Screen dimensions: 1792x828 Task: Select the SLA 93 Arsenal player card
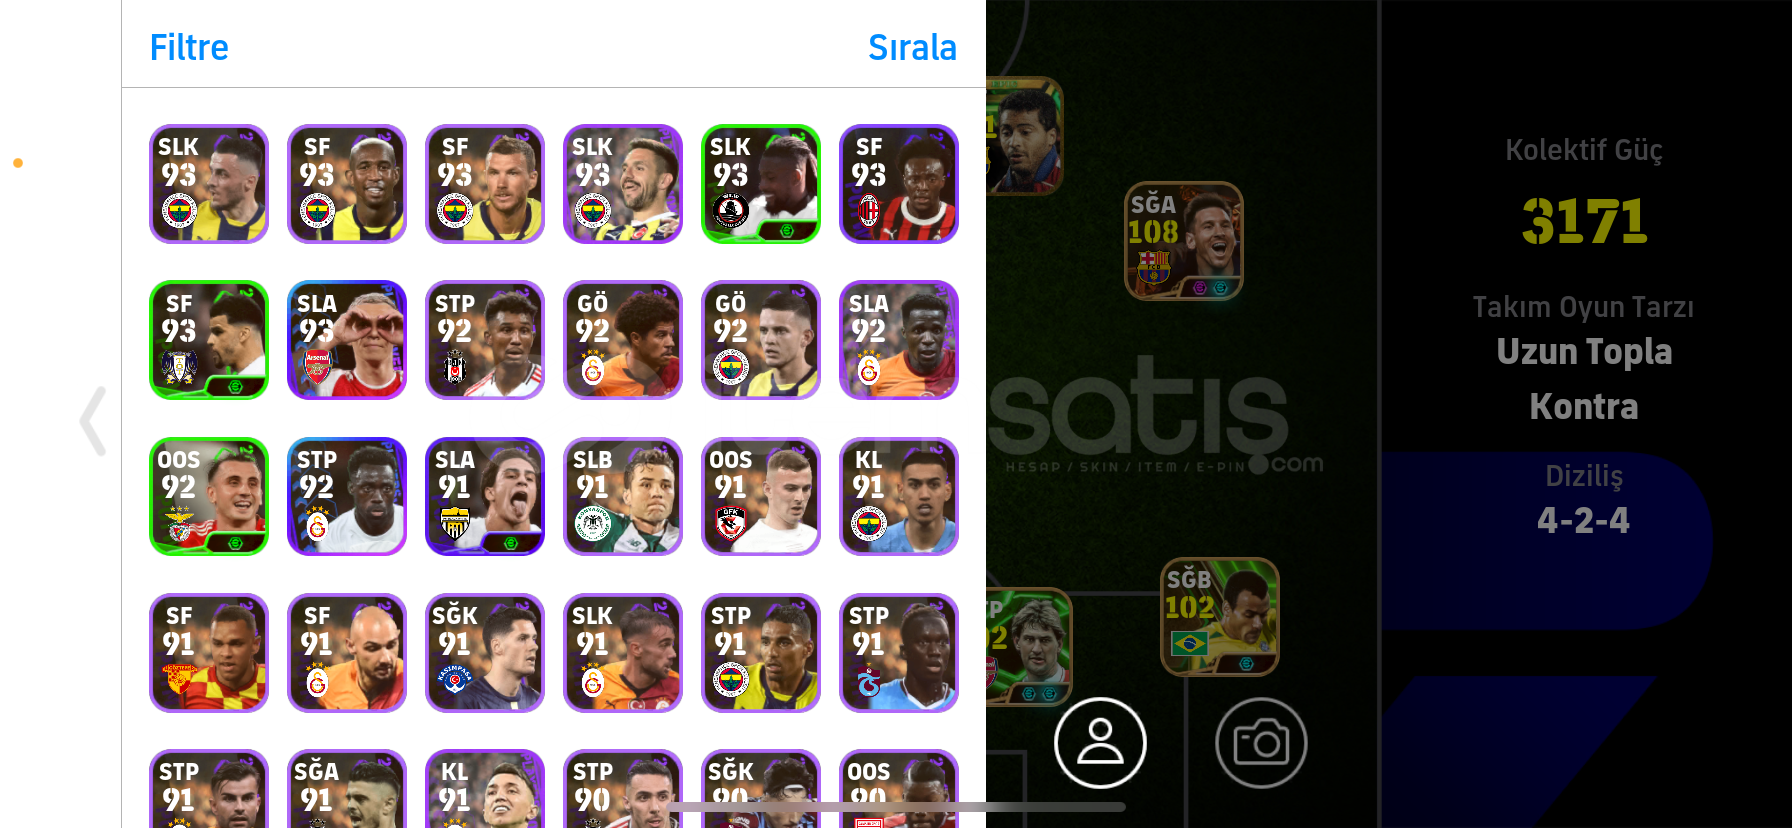click(x=347, y=340)
